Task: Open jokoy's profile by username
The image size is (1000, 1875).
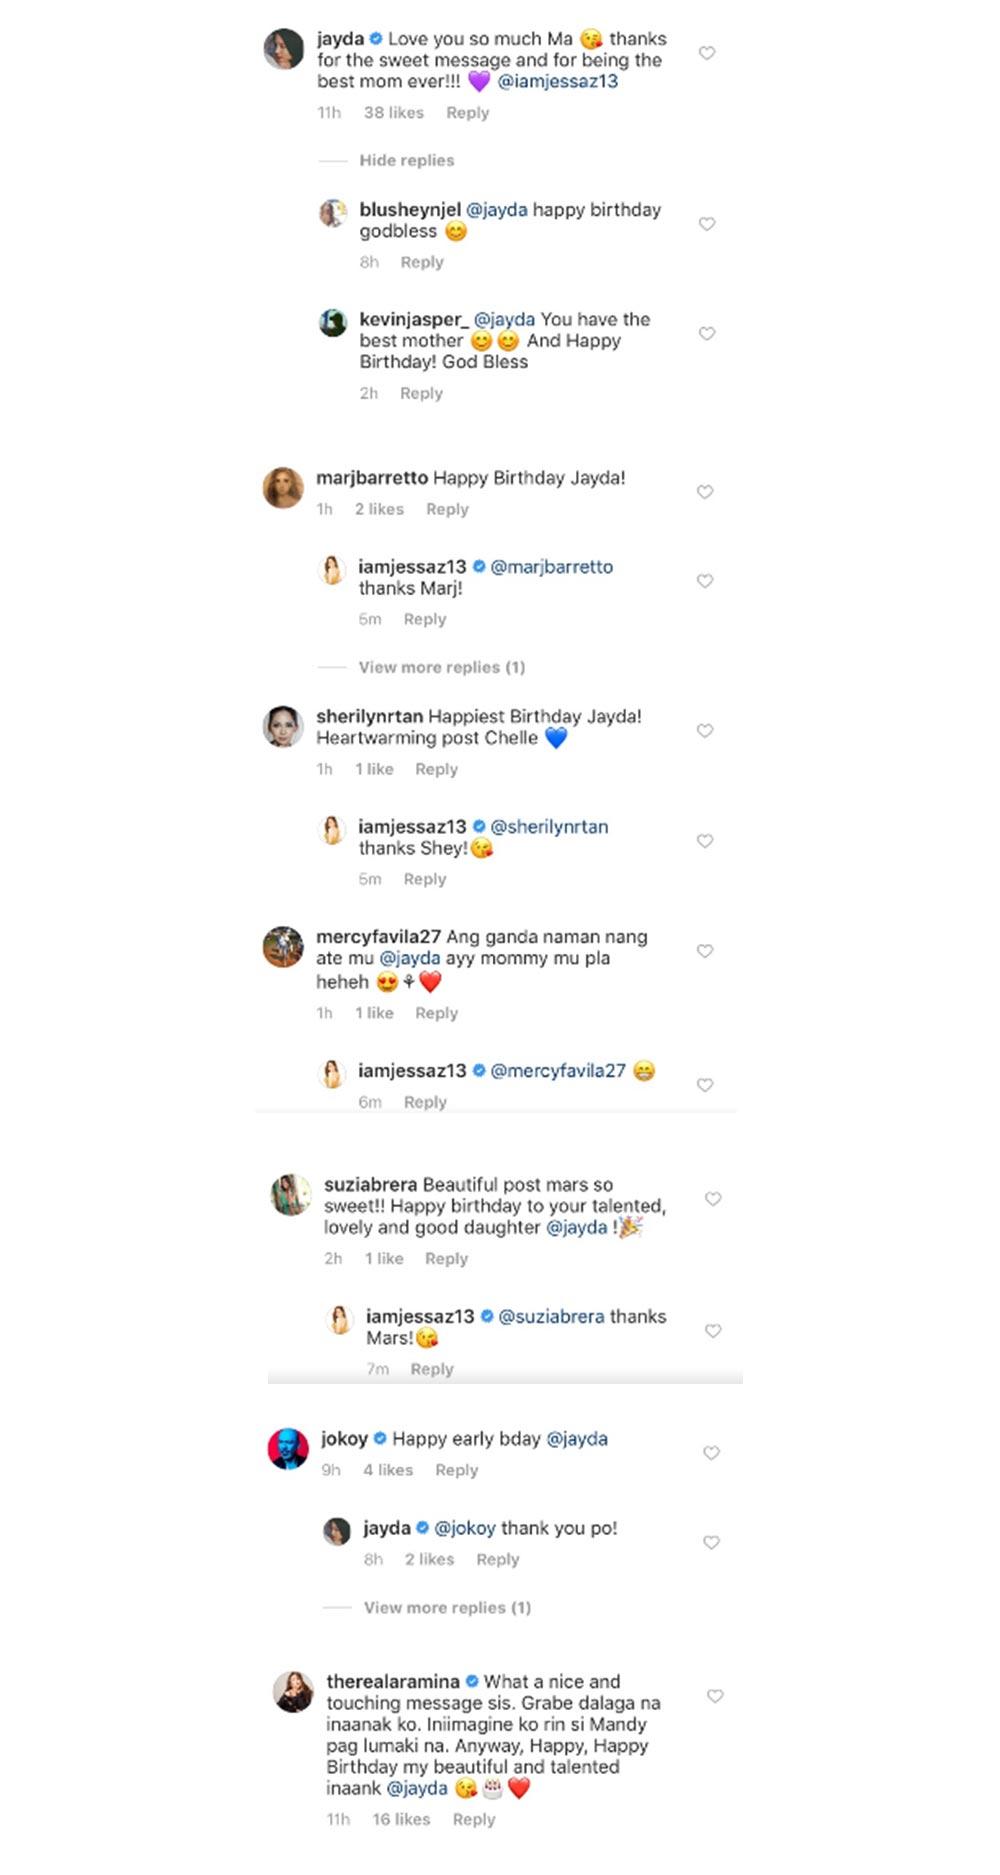Action: [x=344, y=1439]
